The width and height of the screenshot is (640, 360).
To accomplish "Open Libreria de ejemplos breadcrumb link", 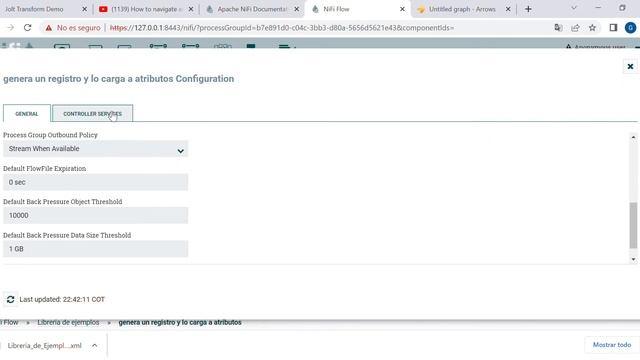I will pos(68,322).
